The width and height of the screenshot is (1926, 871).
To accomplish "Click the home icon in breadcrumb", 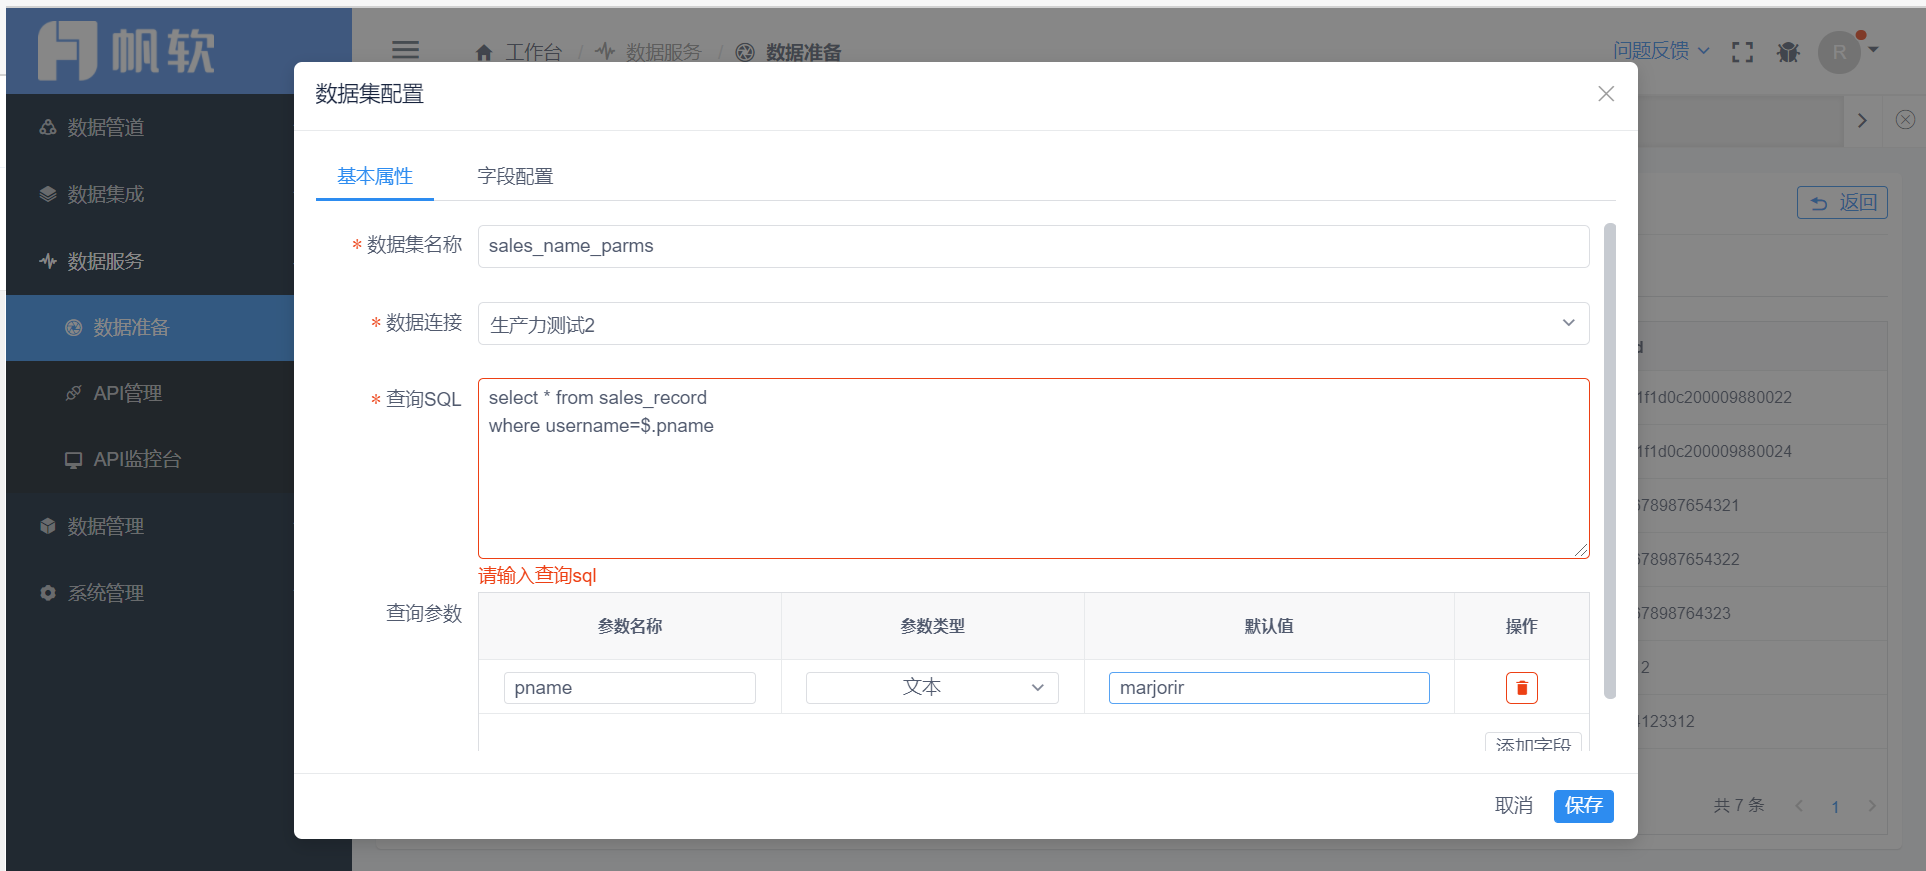I will tap(484, 52).
